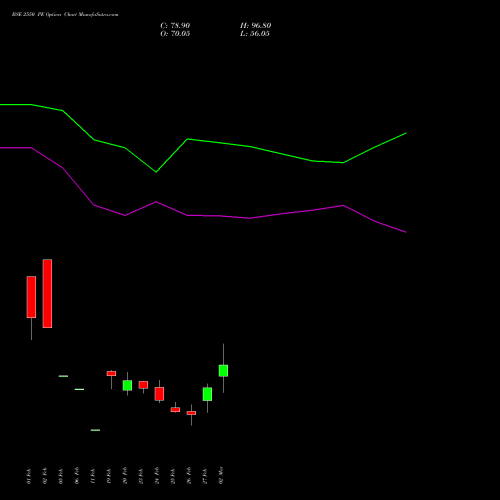This screenshot has height=500, width=500.
Task: Select the 19 Feb date label
Action: [109, 476]
